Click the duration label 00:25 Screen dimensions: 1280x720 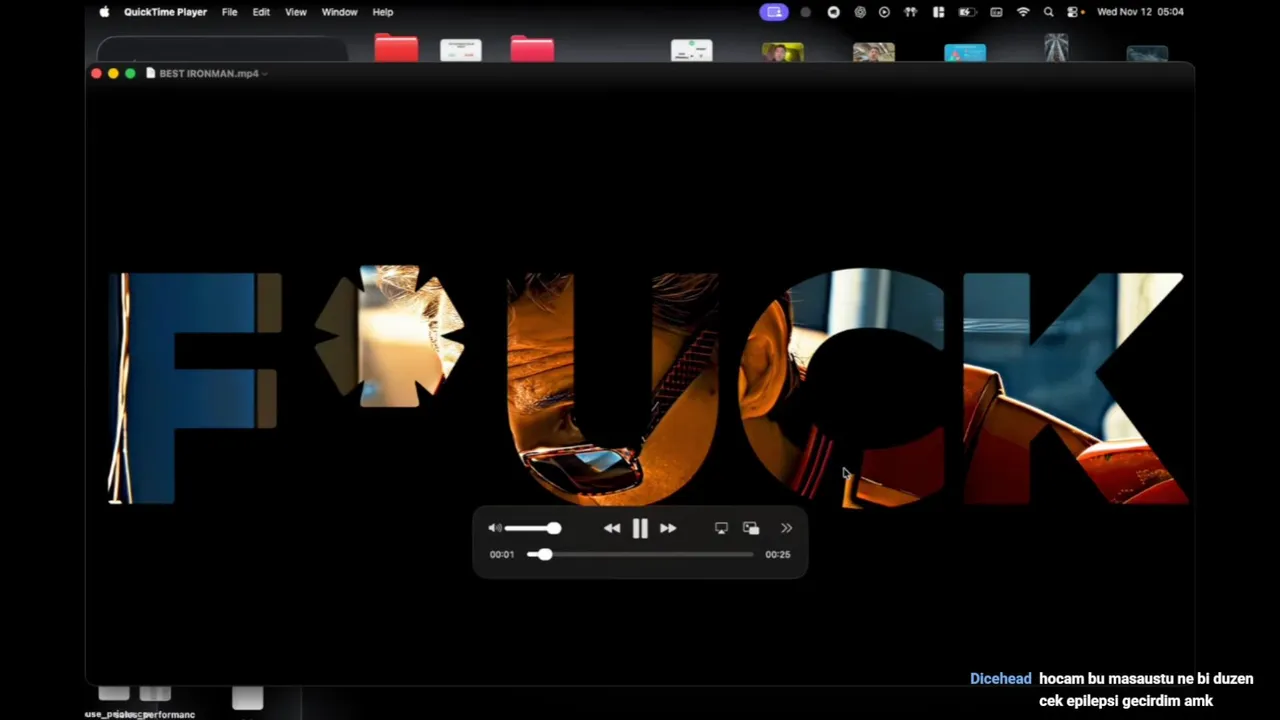coord(778,554)
